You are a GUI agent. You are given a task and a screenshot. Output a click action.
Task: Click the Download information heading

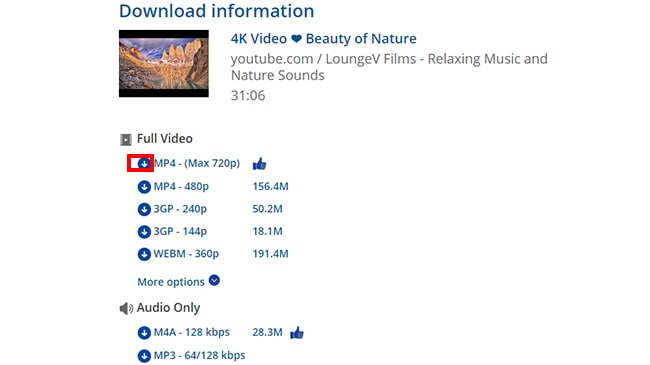pos(216,11)
